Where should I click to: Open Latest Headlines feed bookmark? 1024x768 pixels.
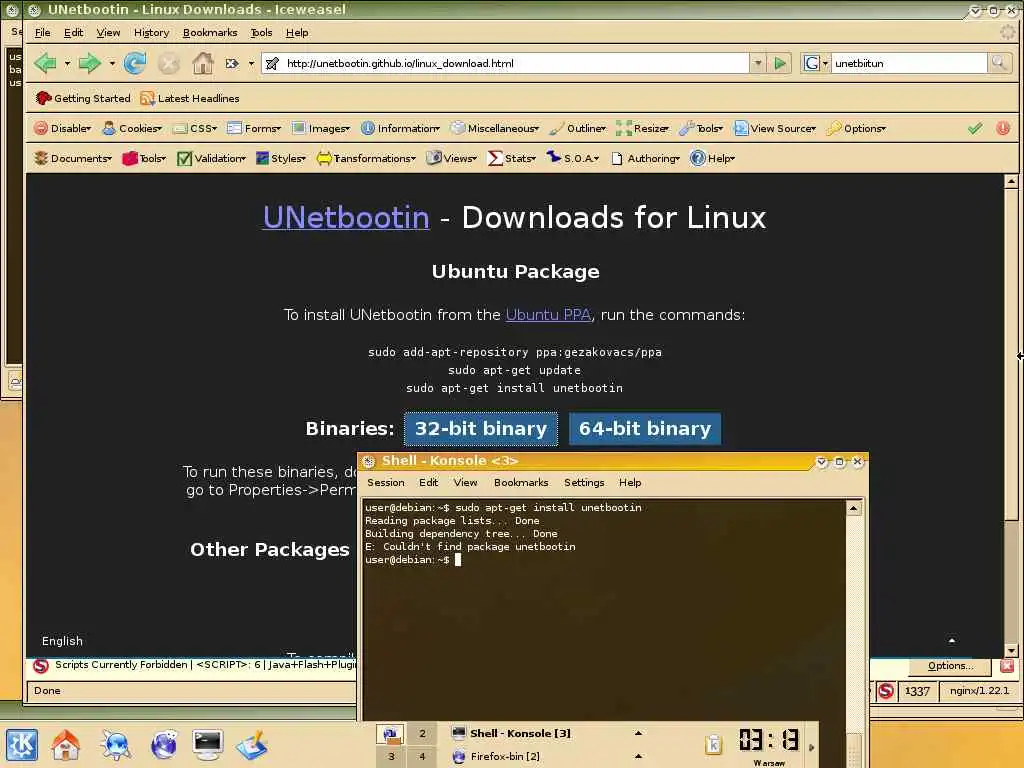click(190, 99)
